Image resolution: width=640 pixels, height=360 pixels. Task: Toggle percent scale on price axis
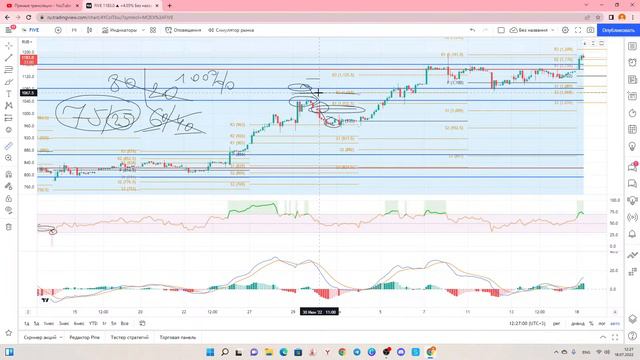[x=591, y=323]
